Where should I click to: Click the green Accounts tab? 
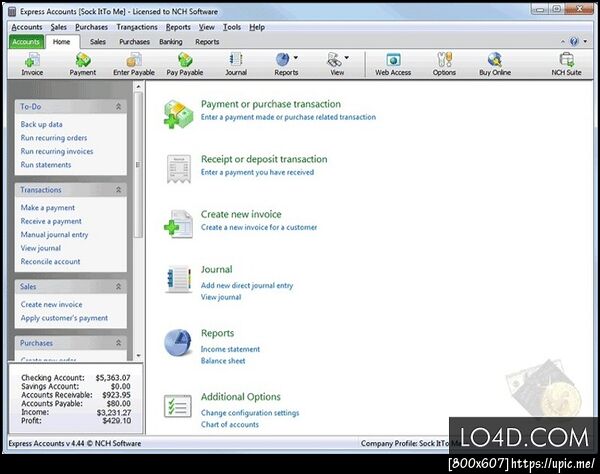26,42
